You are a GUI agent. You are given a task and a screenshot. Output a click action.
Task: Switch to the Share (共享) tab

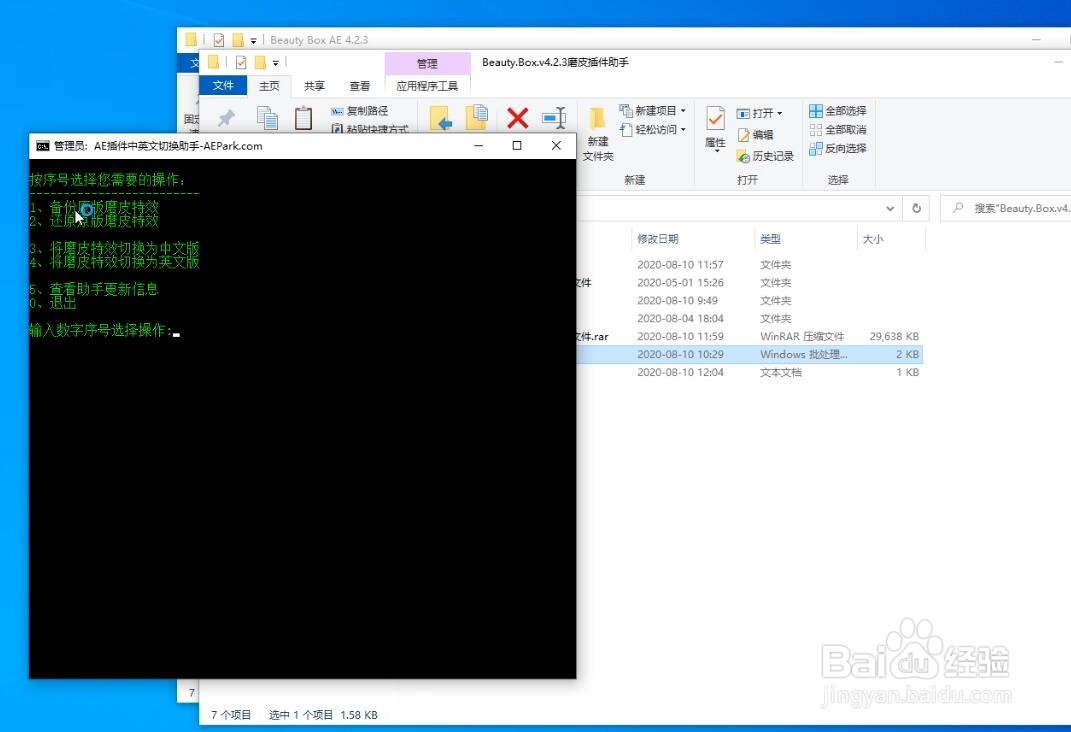coord(314,86)
